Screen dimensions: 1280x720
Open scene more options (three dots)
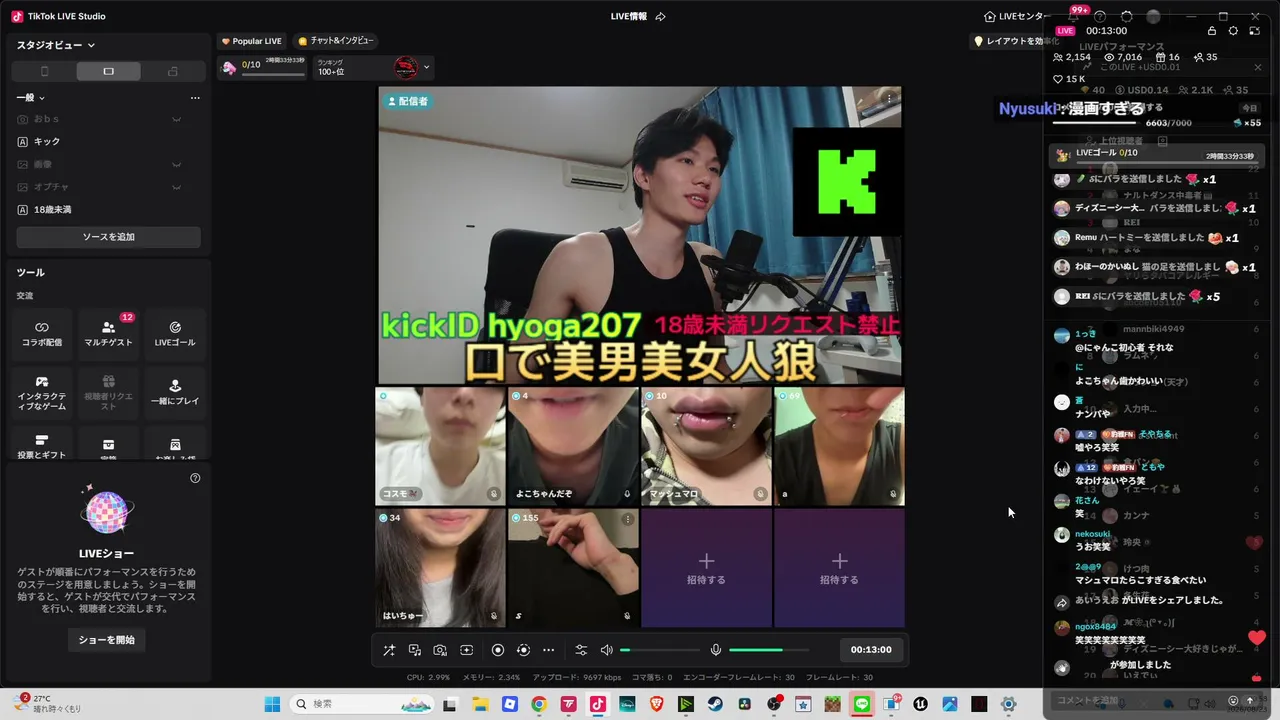pos(195,98)
